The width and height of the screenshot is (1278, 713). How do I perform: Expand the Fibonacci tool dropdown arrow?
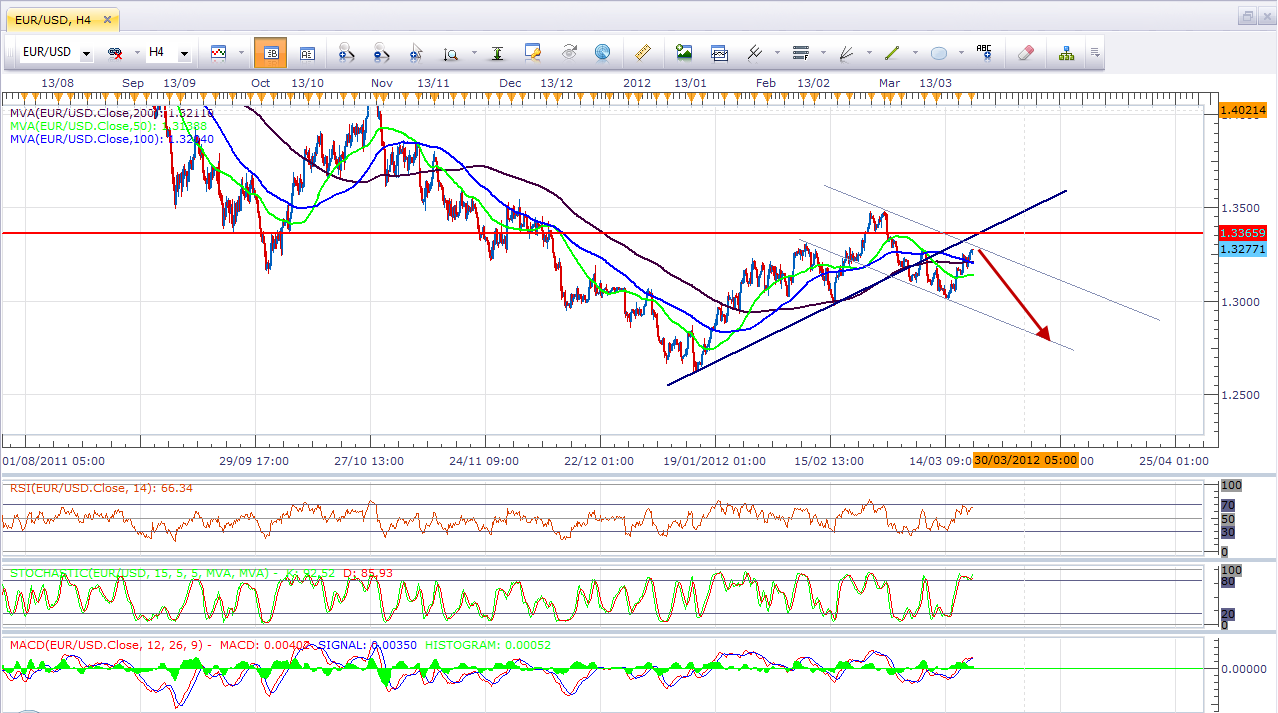(822, 53)
